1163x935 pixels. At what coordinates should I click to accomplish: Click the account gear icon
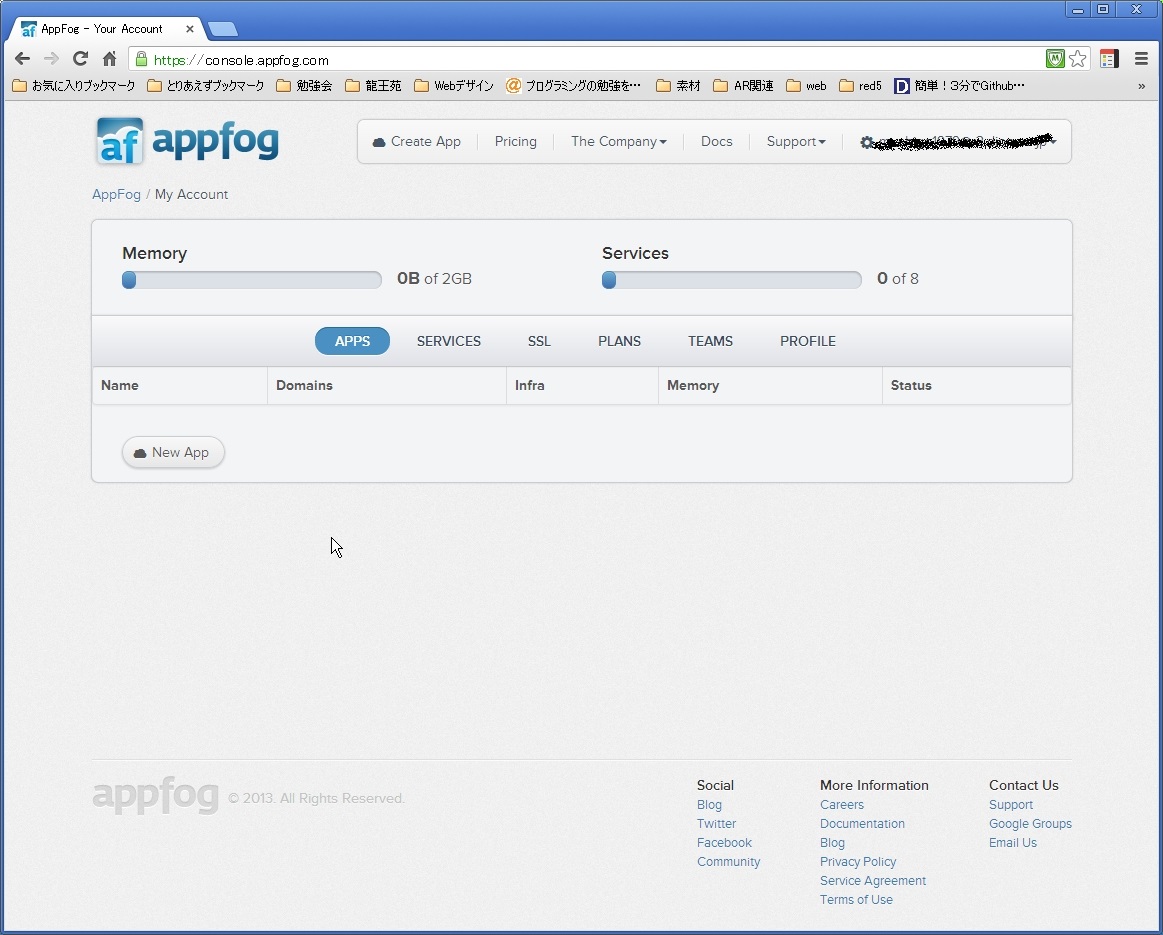866,142
